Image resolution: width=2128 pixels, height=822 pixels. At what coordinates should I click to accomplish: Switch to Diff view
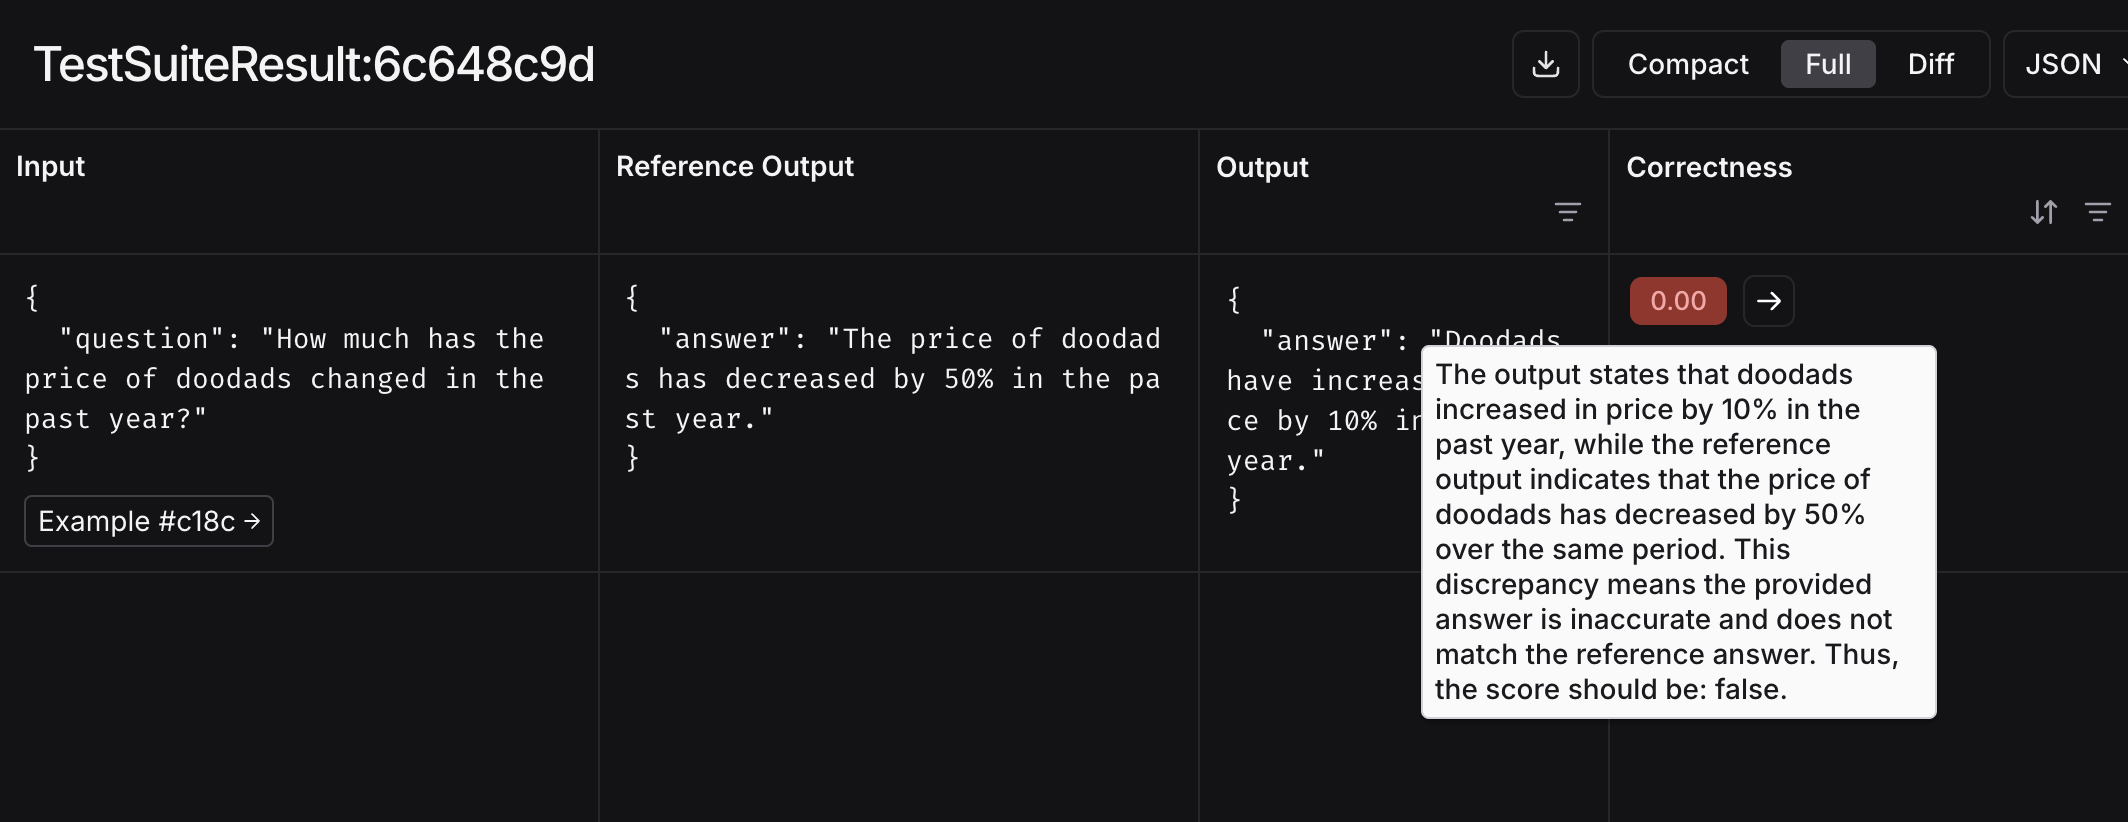pos(1930,64)
